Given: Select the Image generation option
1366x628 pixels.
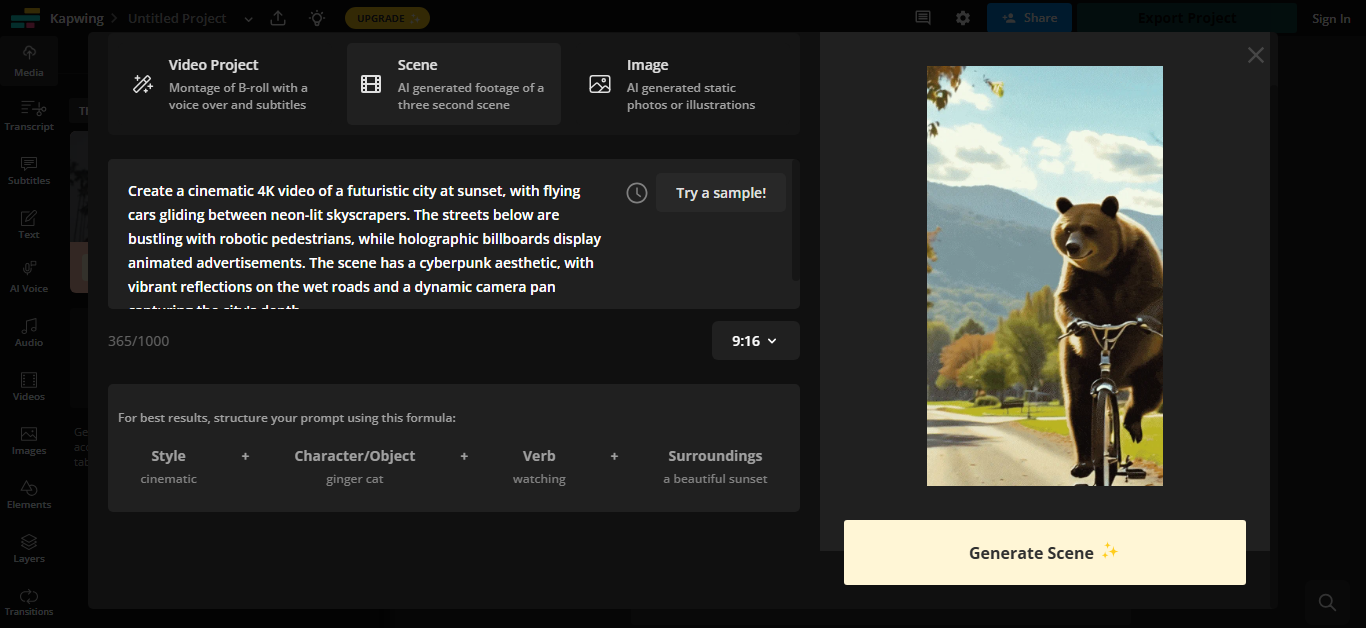Looking at the screenshot, I should 682,84.
